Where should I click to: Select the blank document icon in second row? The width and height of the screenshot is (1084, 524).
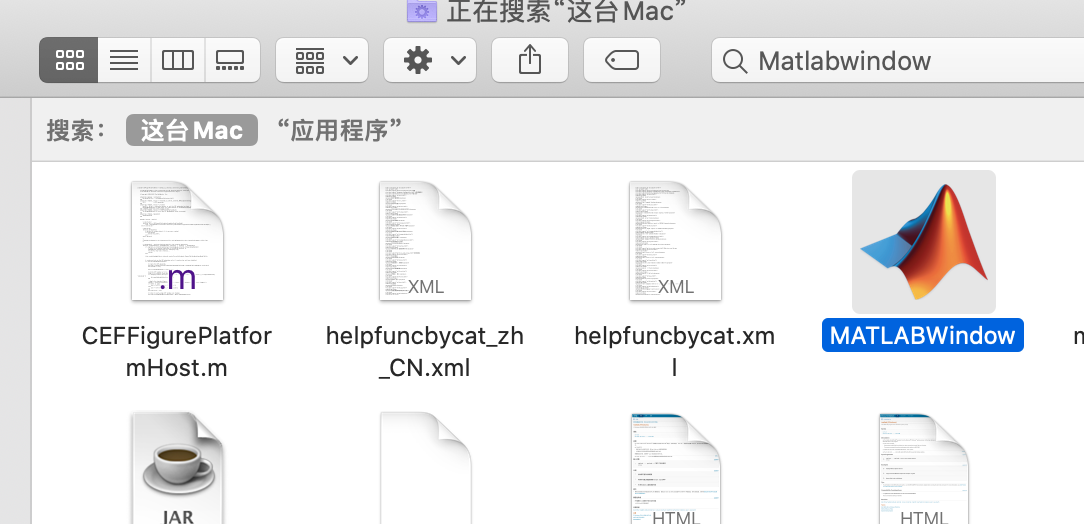pos(425,468)
